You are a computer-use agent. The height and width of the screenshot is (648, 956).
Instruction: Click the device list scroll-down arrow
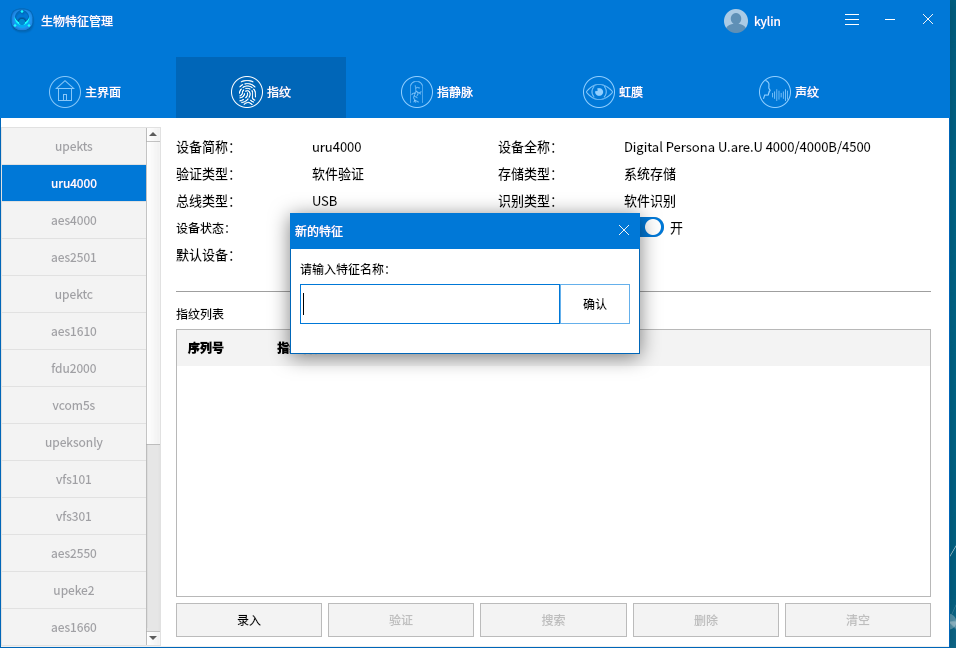[x=153, y=637]
